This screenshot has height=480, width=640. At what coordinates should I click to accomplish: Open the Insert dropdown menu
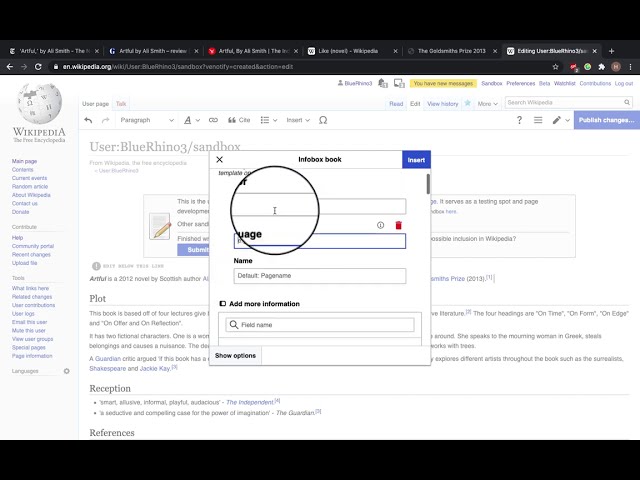point(298,120)
